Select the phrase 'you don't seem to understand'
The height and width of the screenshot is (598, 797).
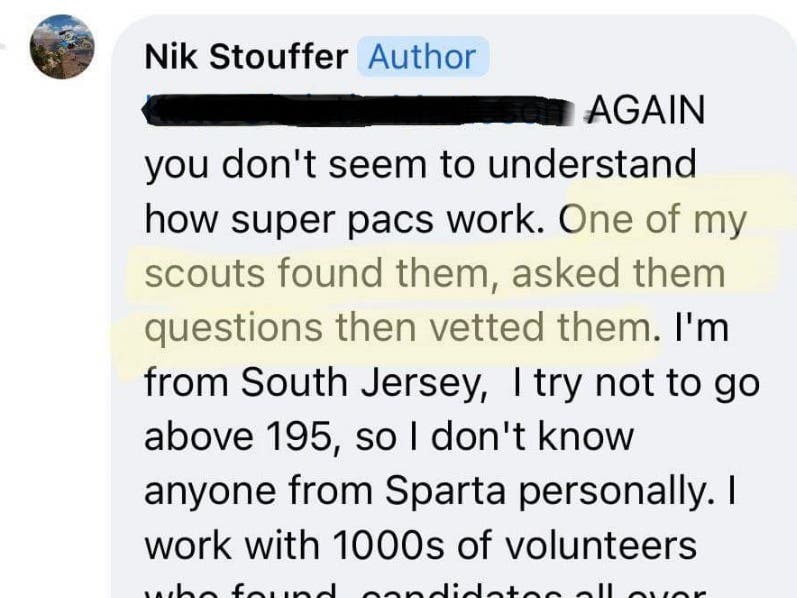click(420, 164)
